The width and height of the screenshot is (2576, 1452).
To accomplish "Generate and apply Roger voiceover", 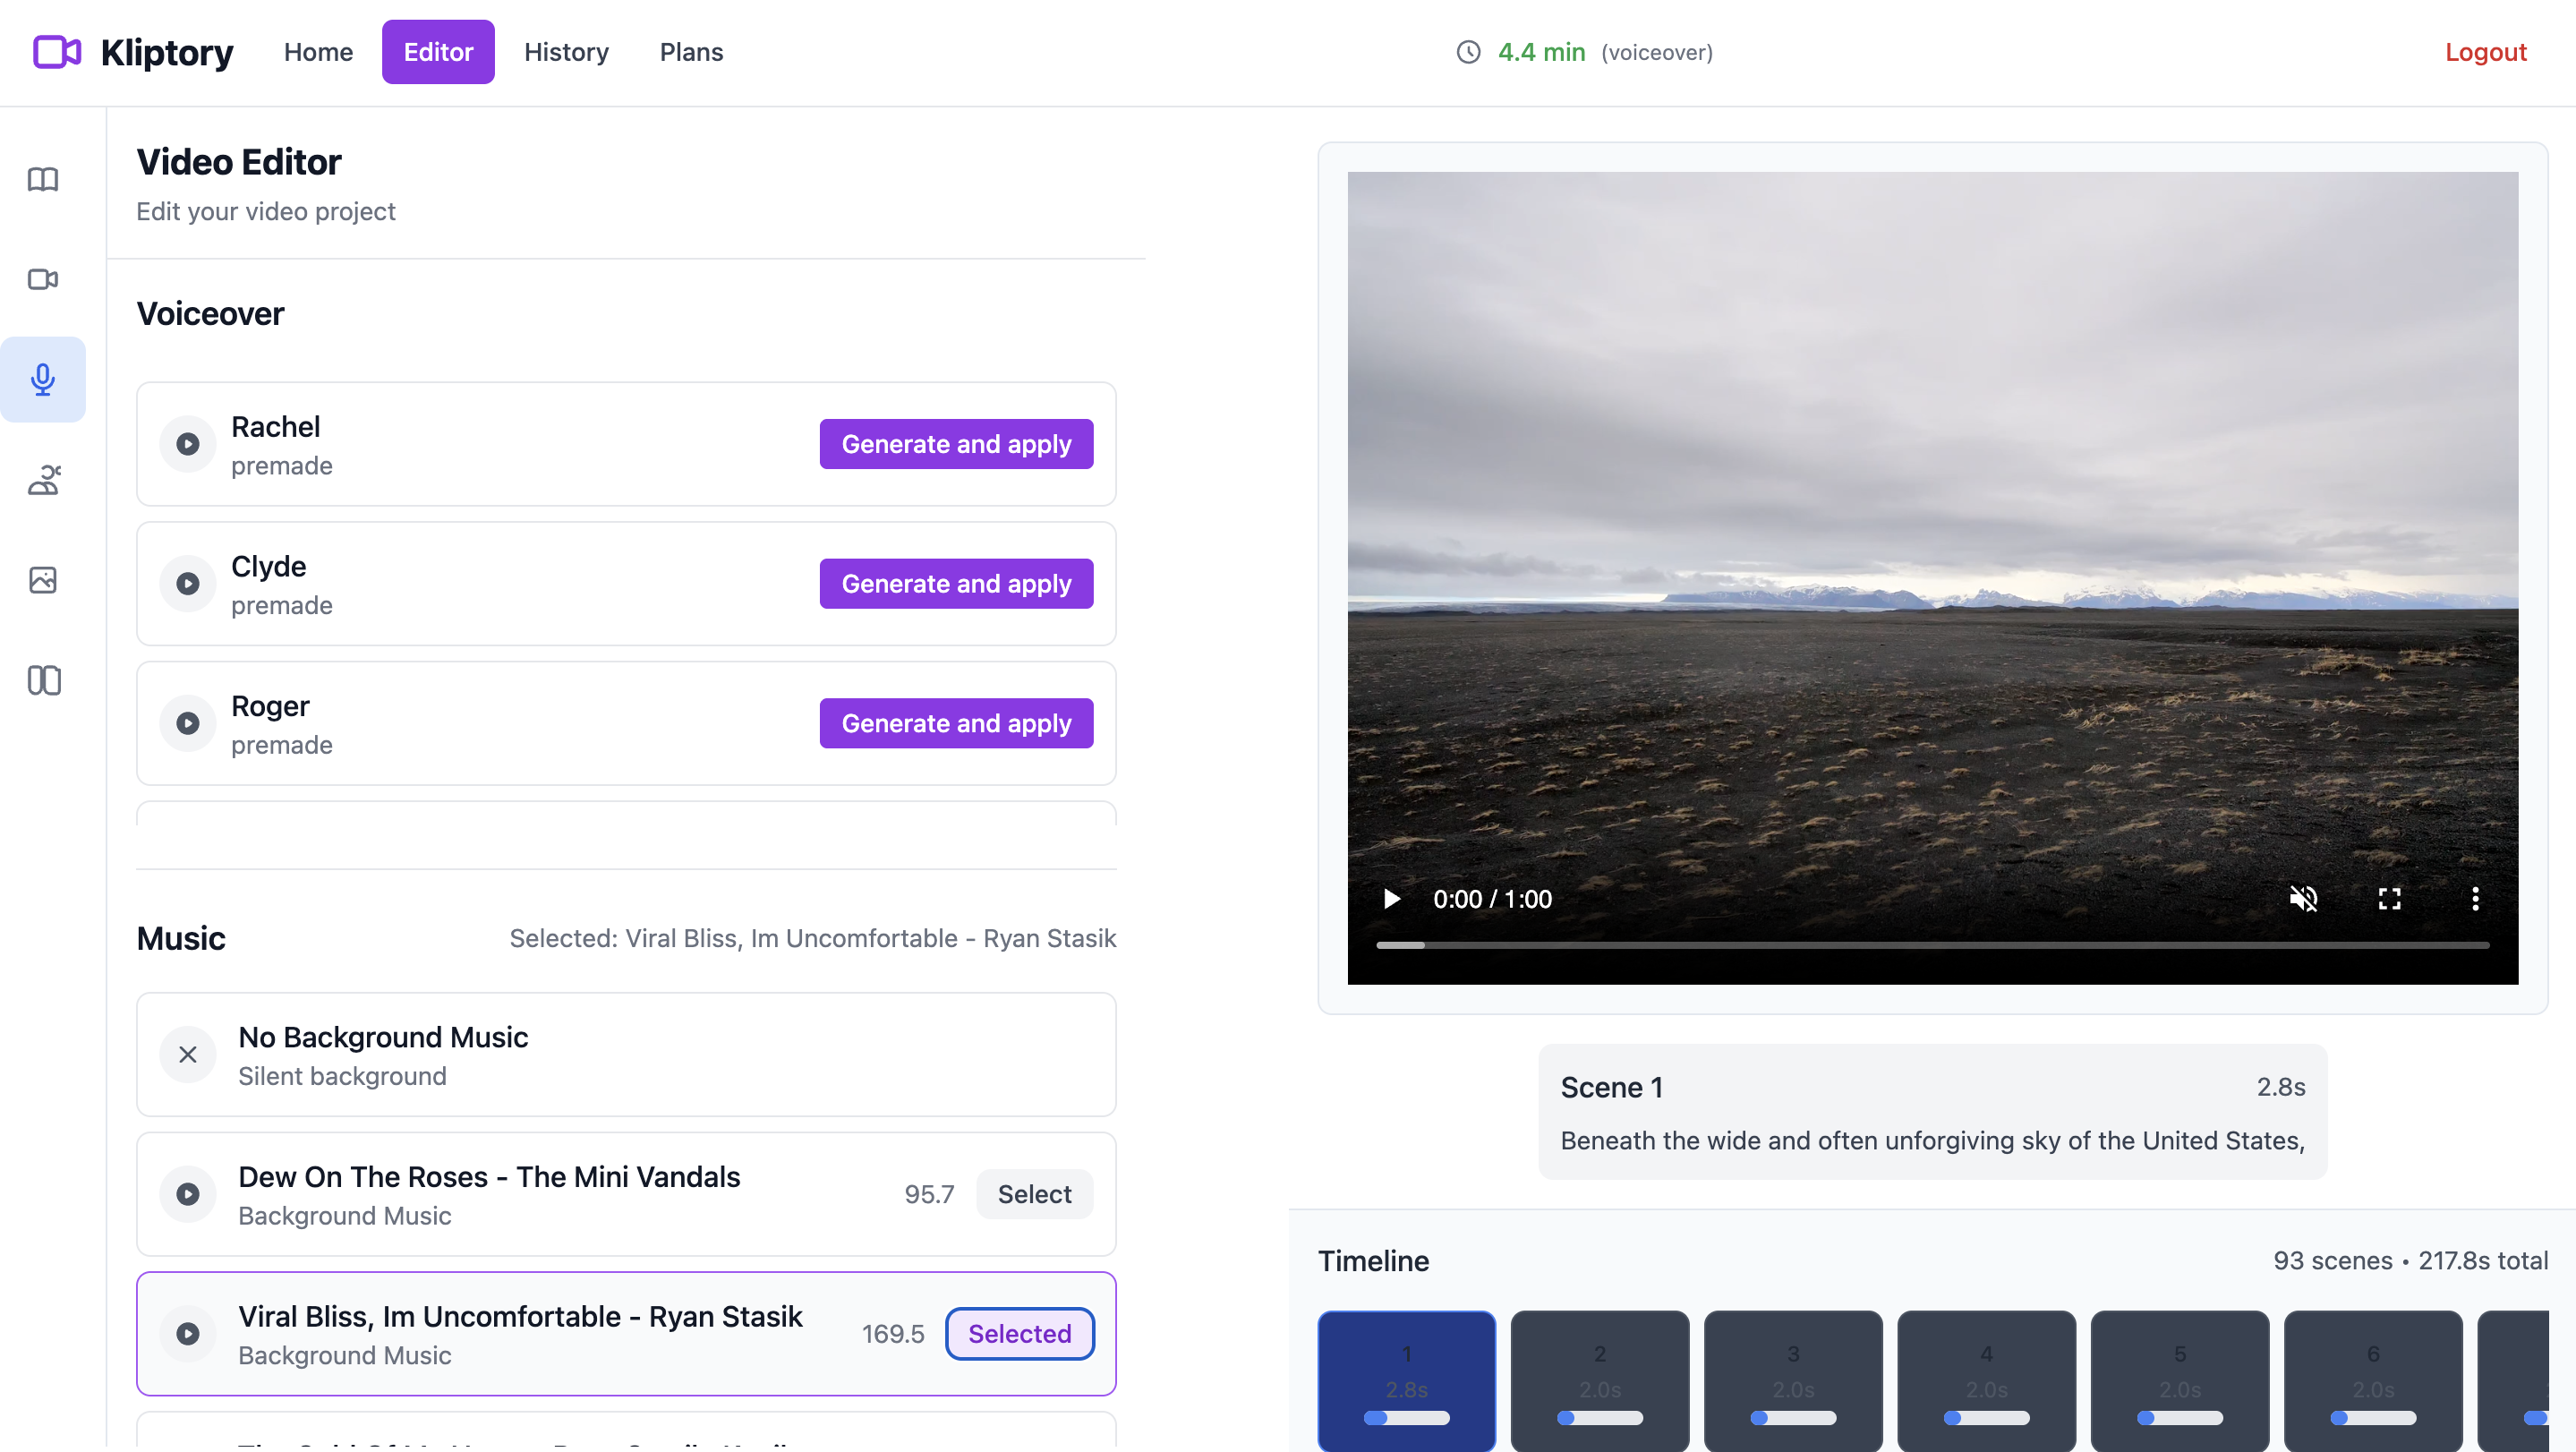I will coord(956,723).
